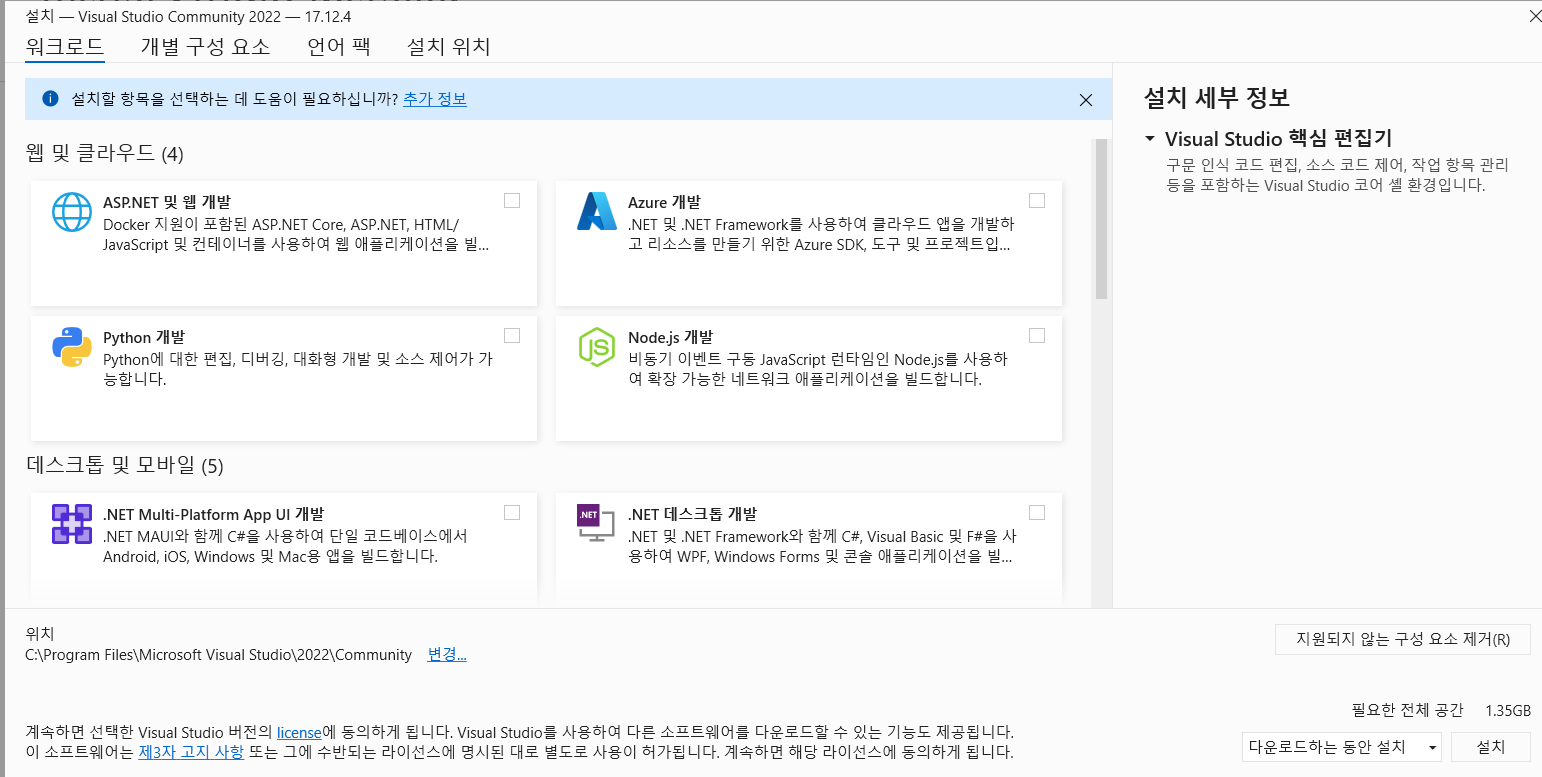The height and width of the screenshot is (777, 1542).
Task: Open the 다운로드하는 동안 설치 dropdown
Action: coord(1343,747)
